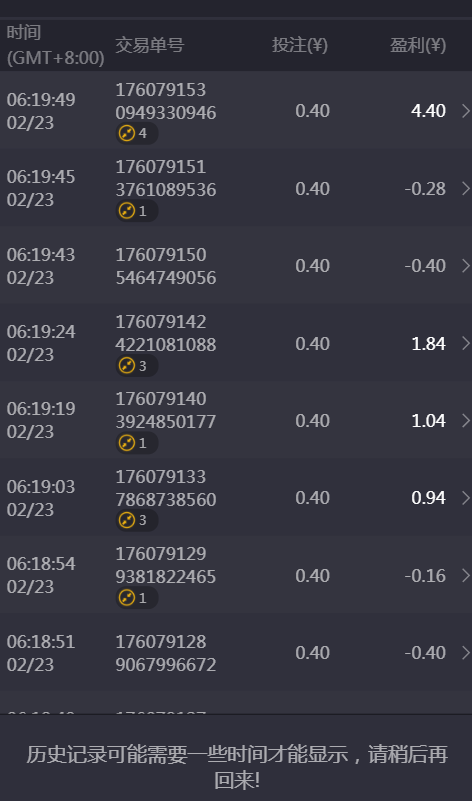Open order number 176079150 5464749056

coord(166,266)
